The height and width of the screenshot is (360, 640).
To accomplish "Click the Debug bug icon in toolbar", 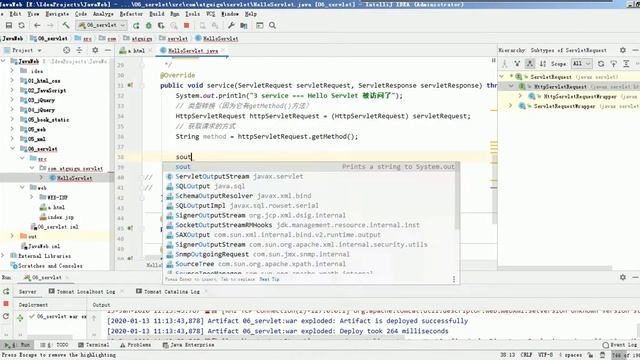I will [x=149, y=25].
